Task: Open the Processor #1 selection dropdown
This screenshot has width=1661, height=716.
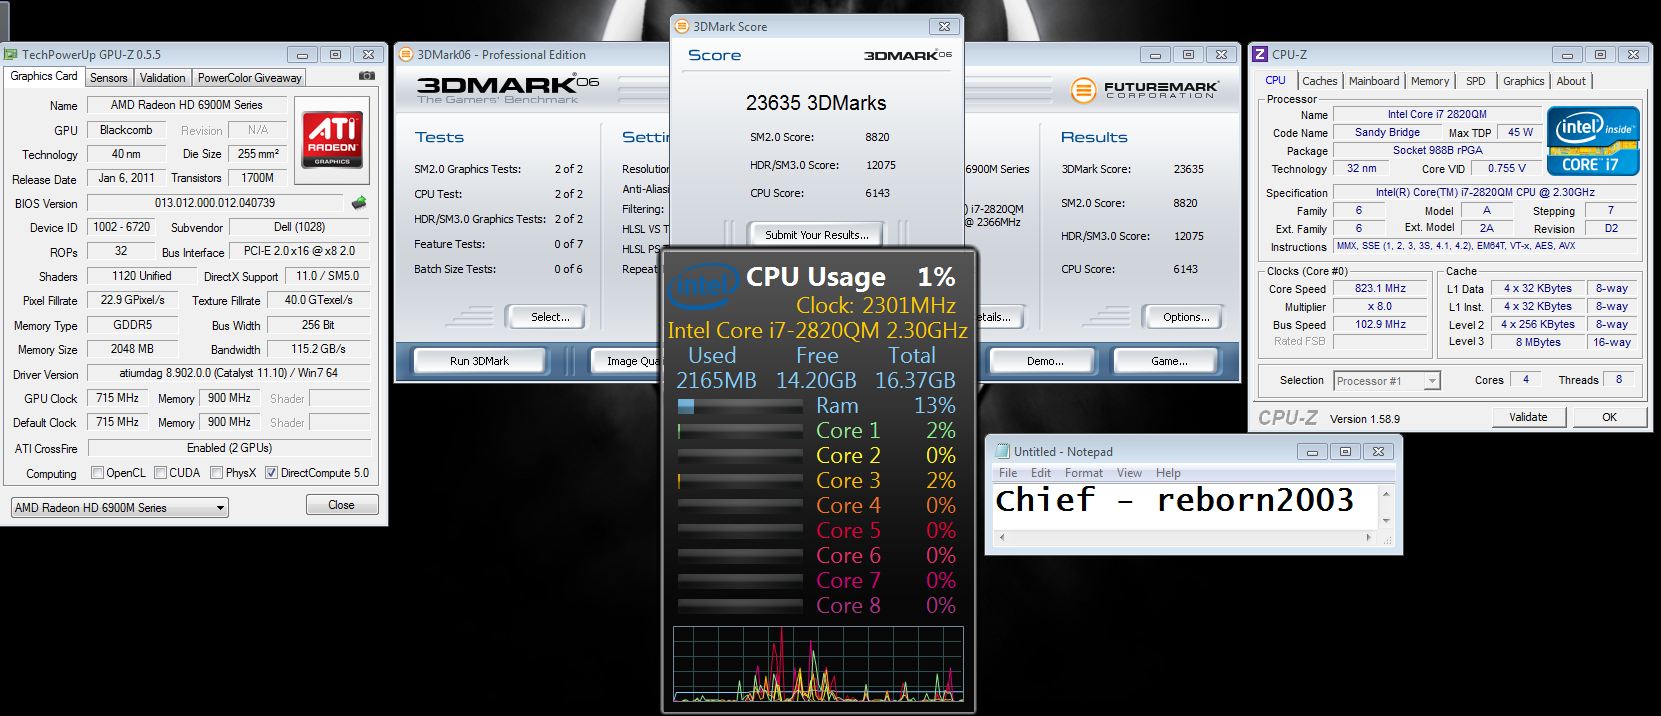Action: tap(1386, 381)
